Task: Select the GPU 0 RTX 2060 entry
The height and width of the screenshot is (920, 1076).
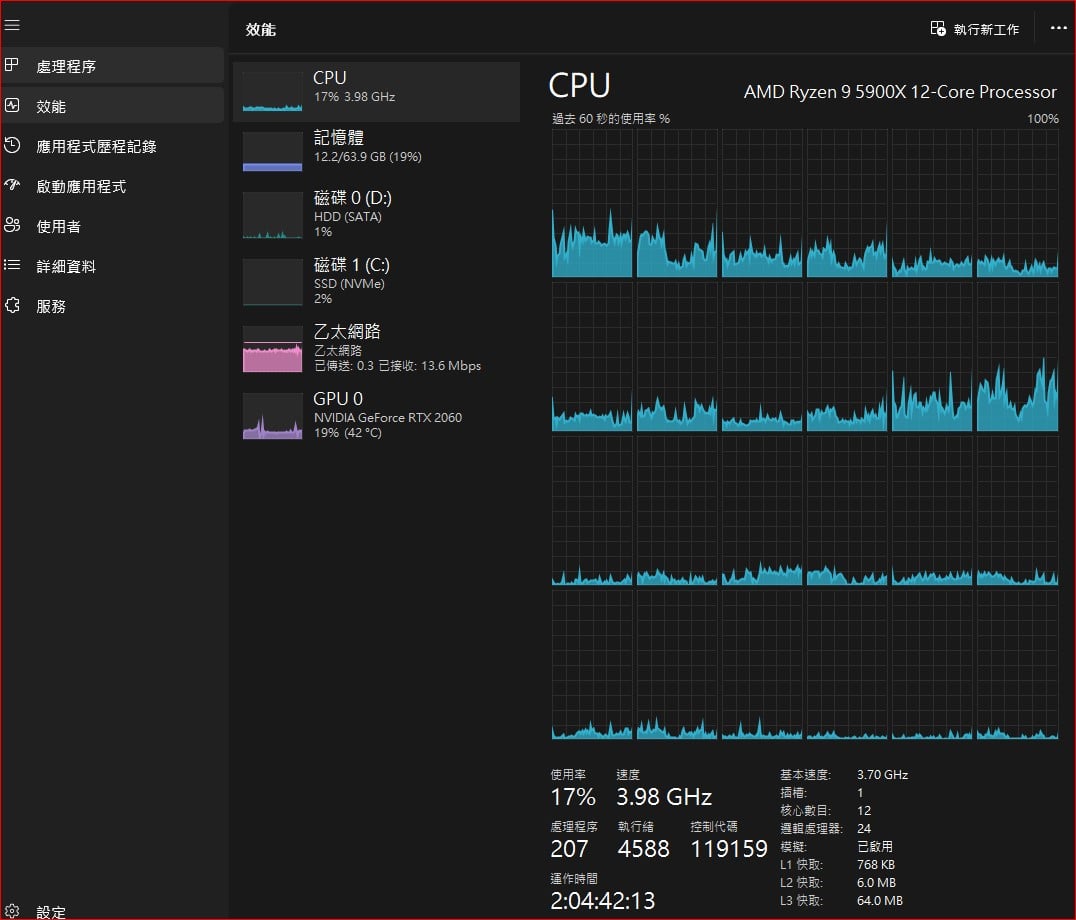Action: pos(376,414)
